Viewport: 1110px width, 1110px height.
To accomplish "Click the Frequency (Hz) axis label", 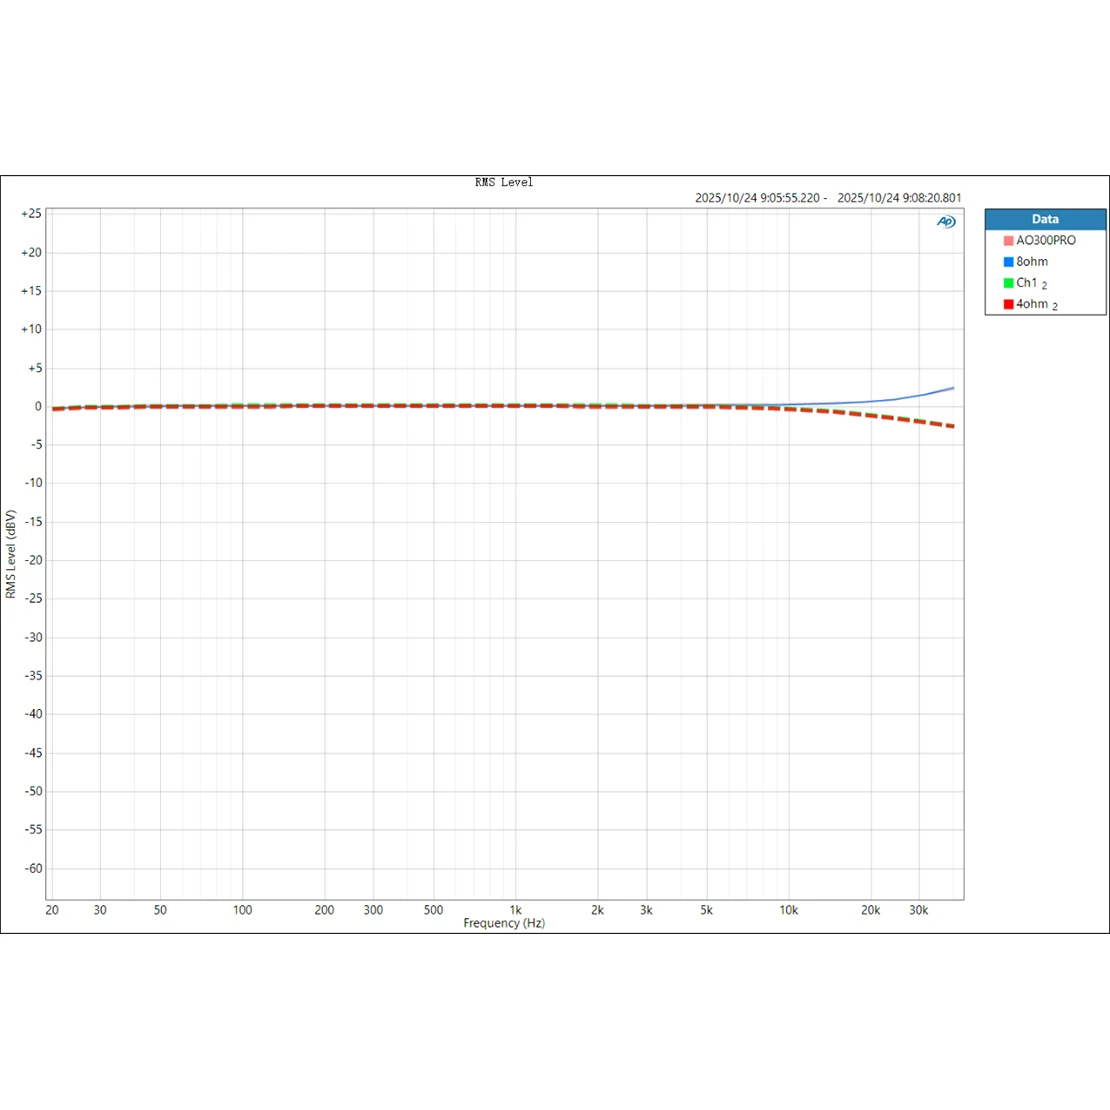I will tap(504, 923).
